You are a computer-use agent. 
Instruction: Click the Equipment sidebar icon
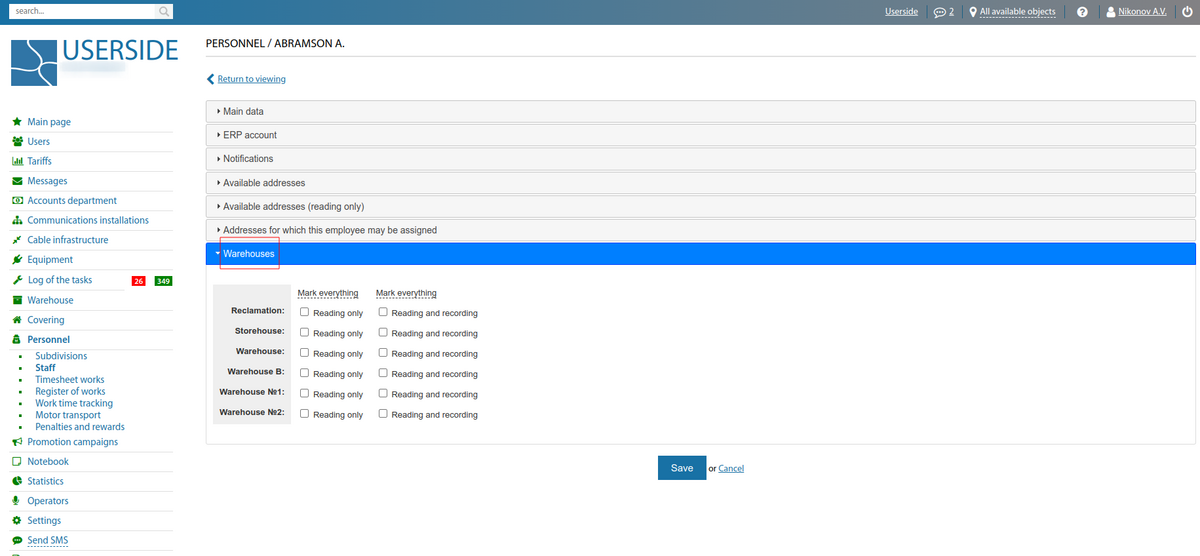click(17, 260)
